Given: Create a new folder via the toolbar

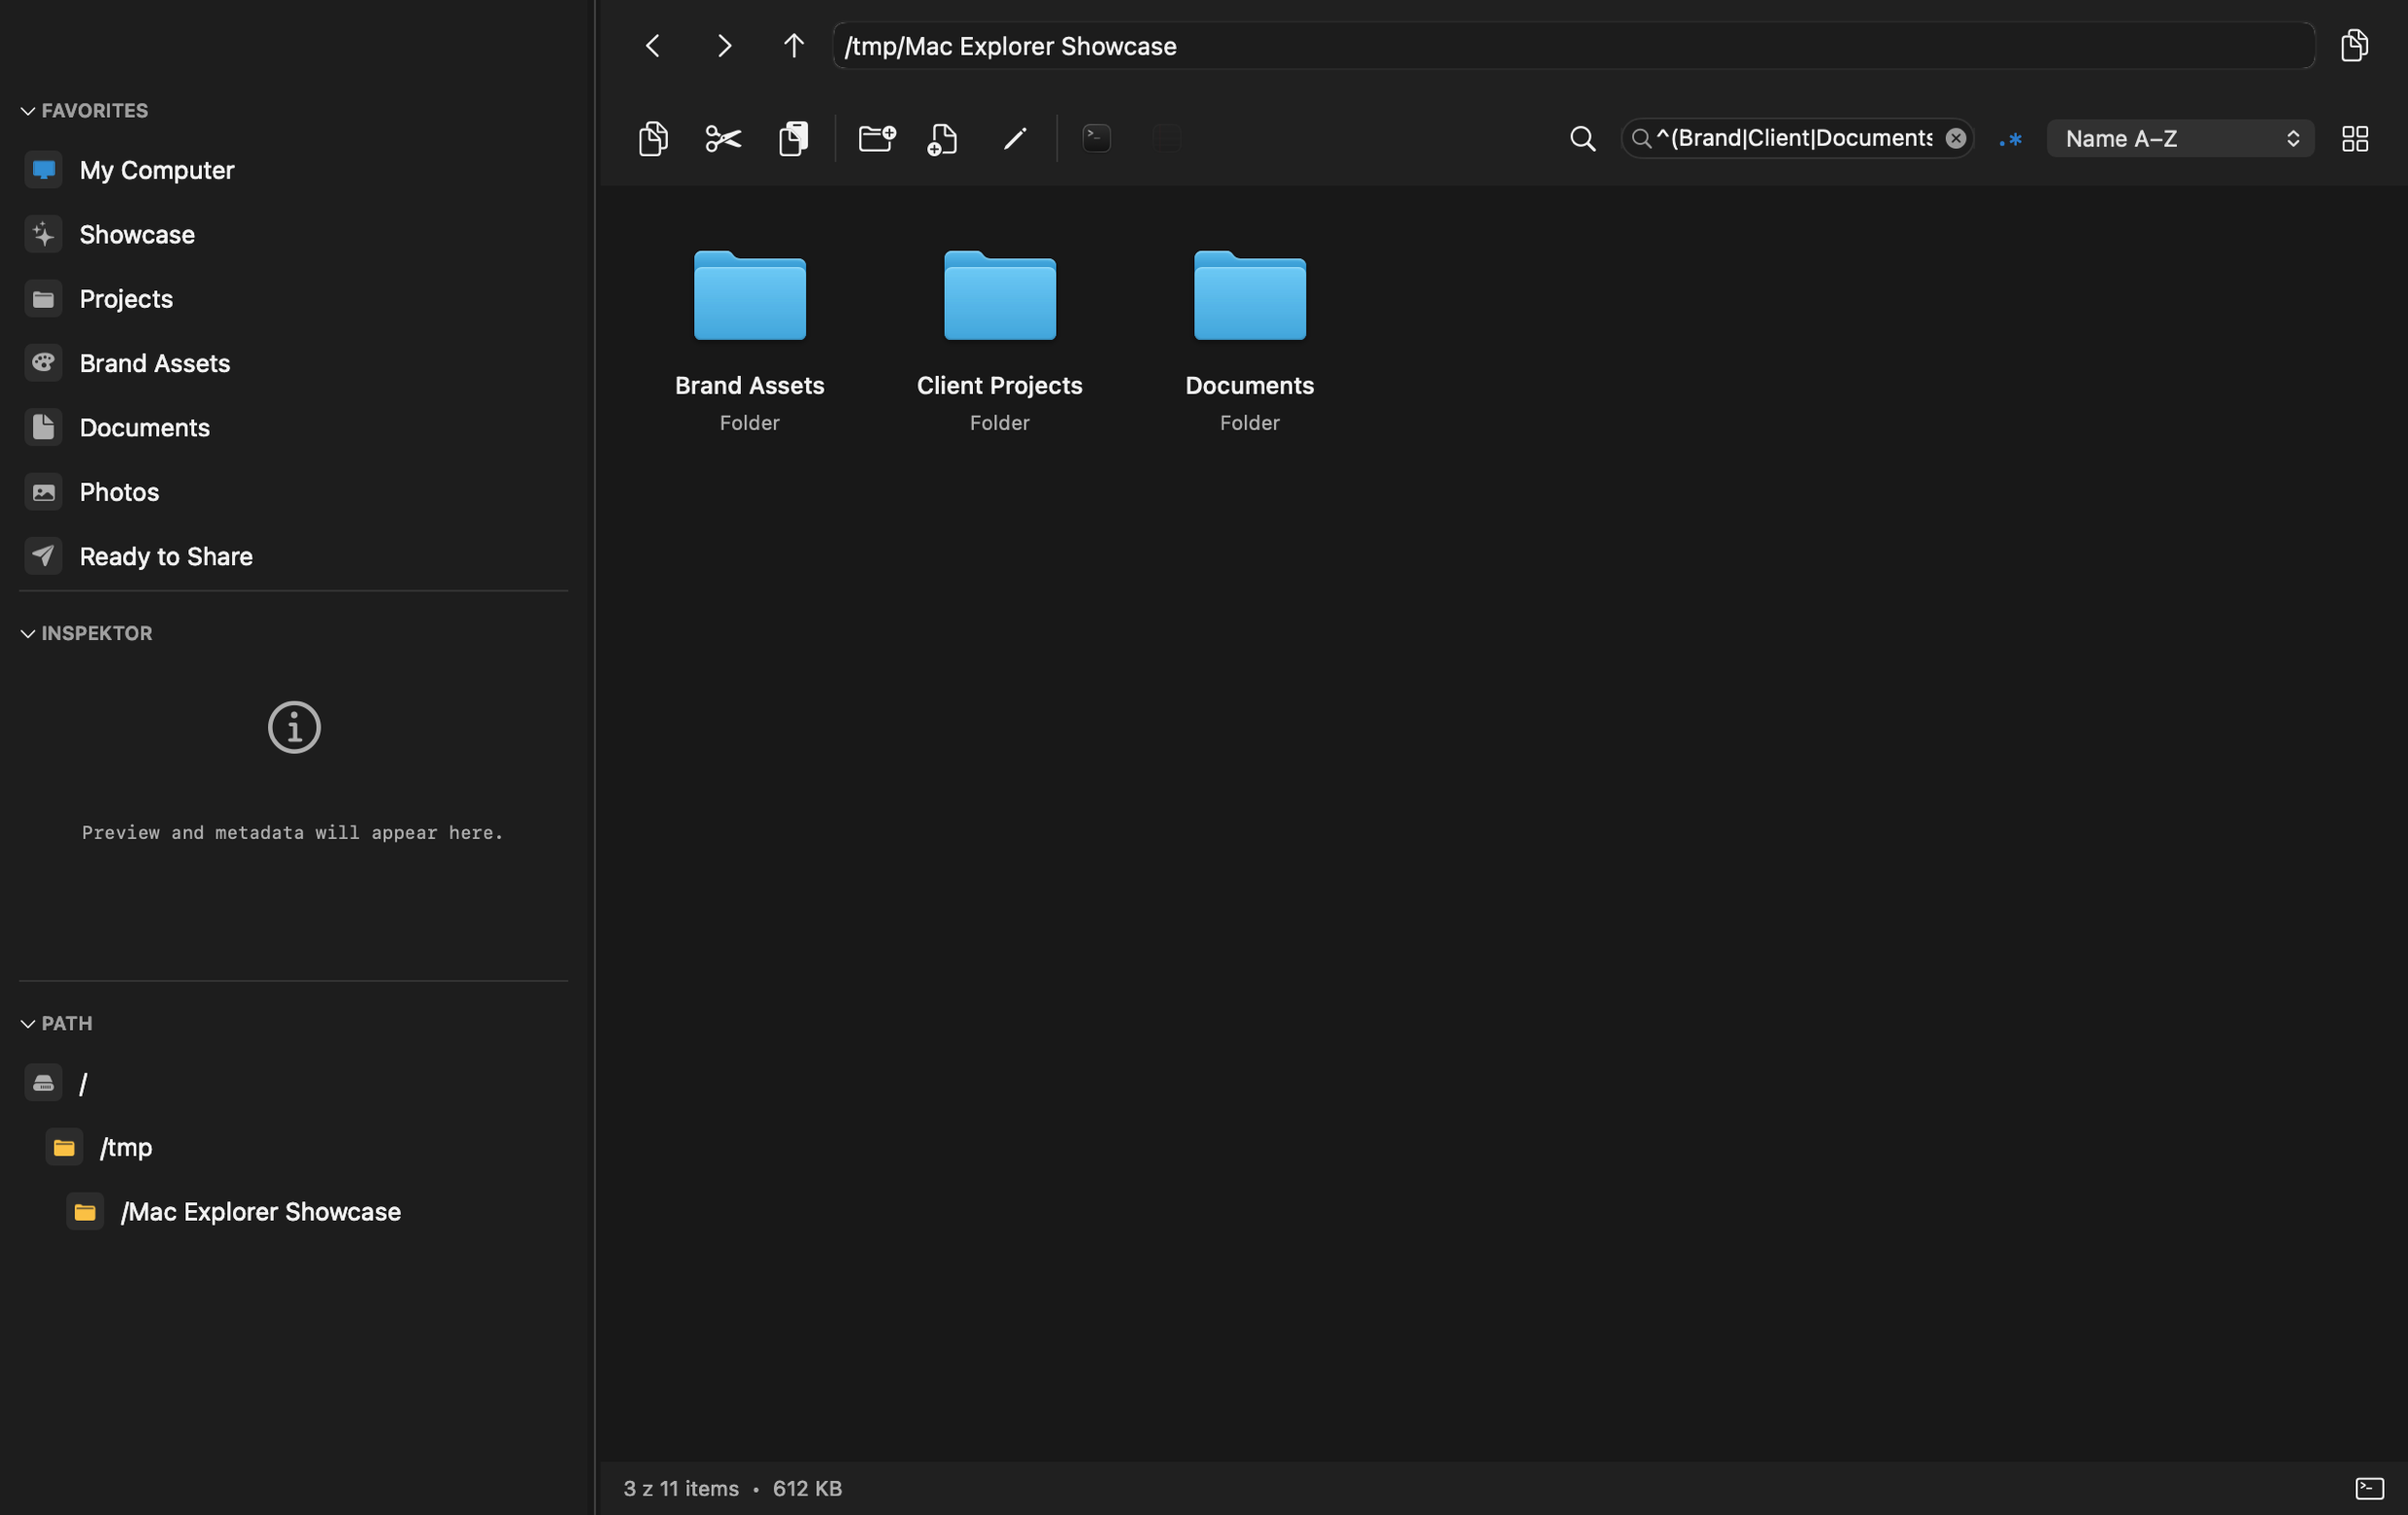Looking at the screenshot, I should (877, 139).
